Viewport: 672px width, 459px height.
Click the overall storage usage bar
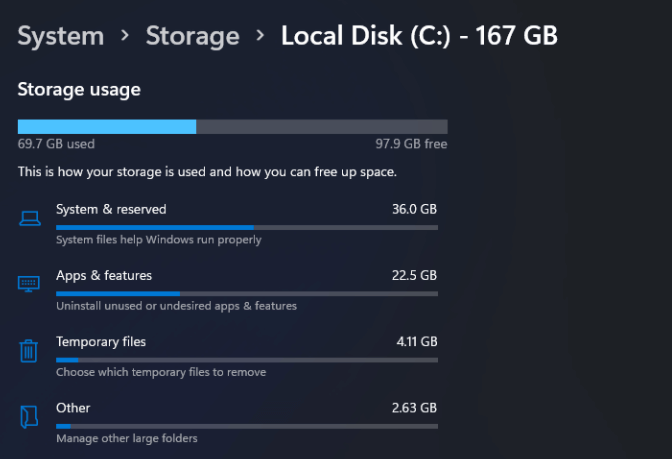[x=232, y=127]
